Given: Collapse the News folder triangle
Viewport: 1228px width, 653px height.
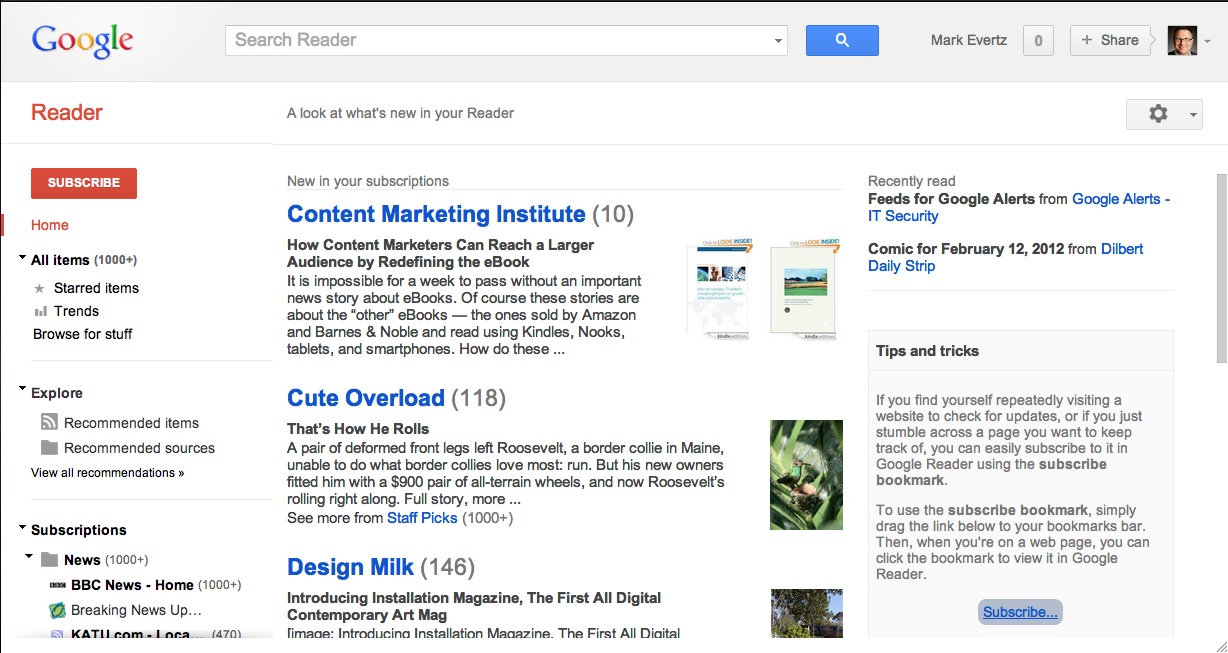Looking at the screenshot, I should pyautogui.click(x=29, y=555).
